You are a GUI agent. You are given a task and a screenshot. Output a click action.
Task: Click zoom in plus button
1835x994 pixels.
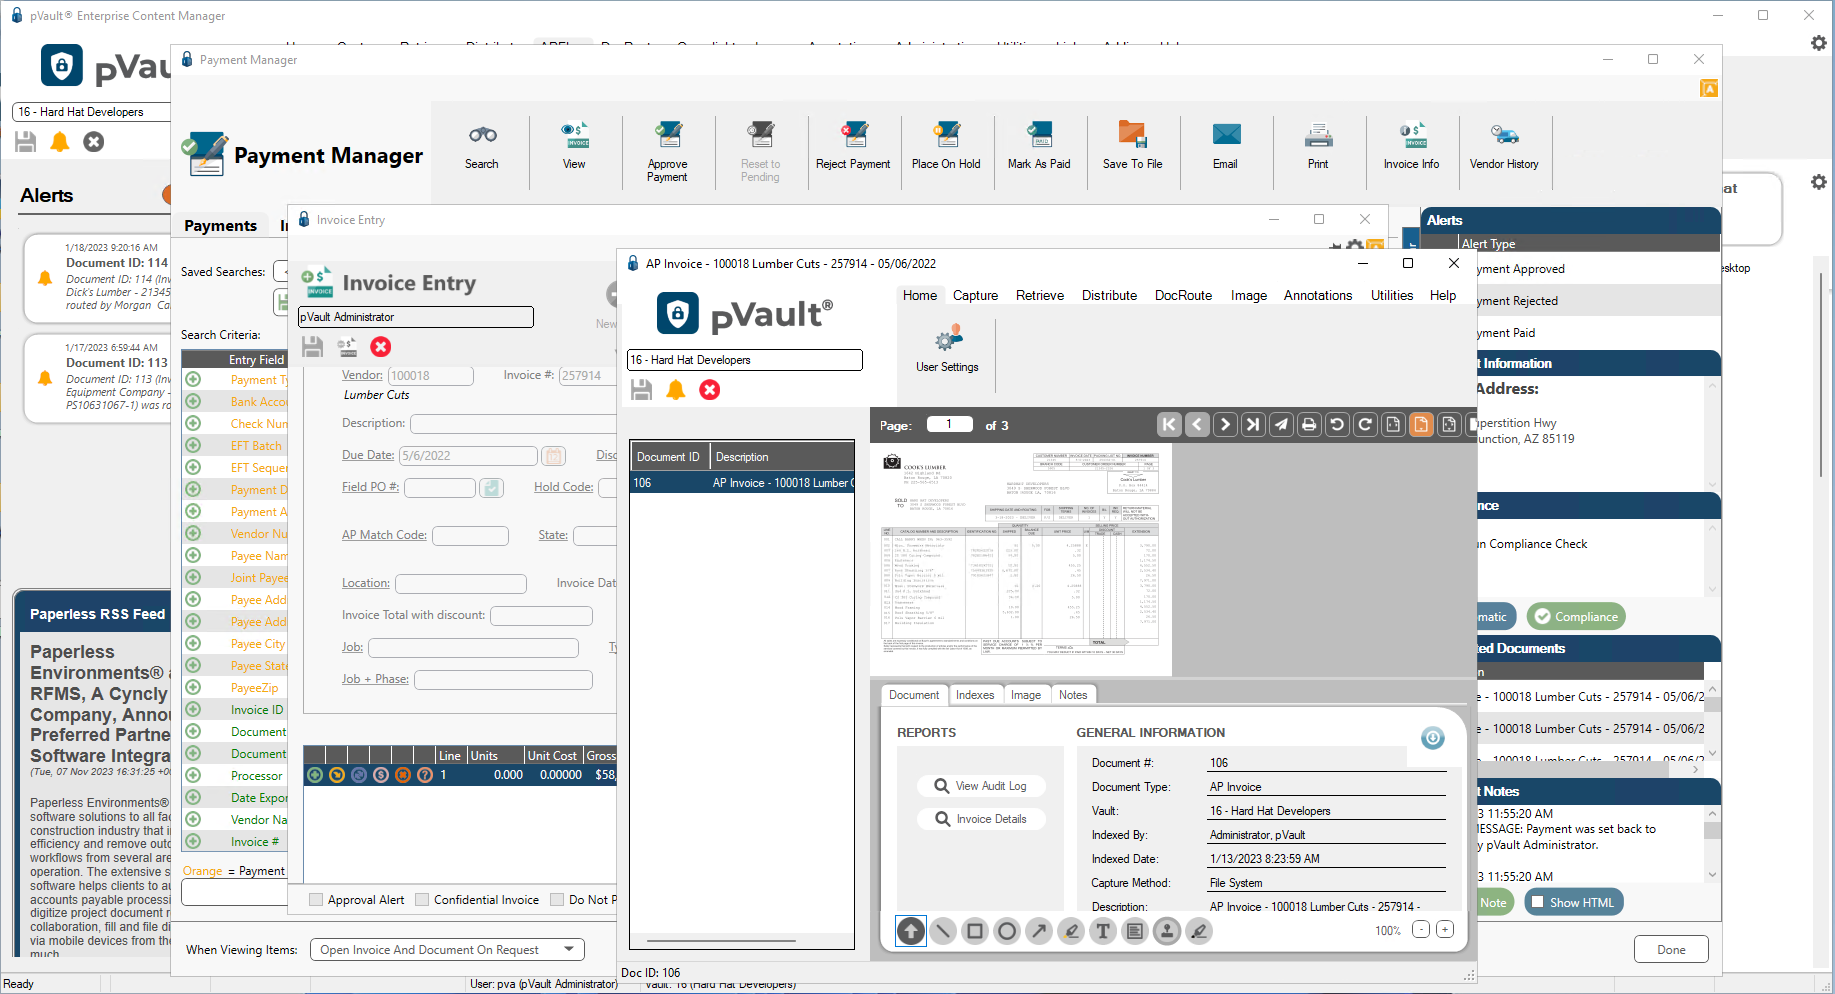[x=1445, y=930]
